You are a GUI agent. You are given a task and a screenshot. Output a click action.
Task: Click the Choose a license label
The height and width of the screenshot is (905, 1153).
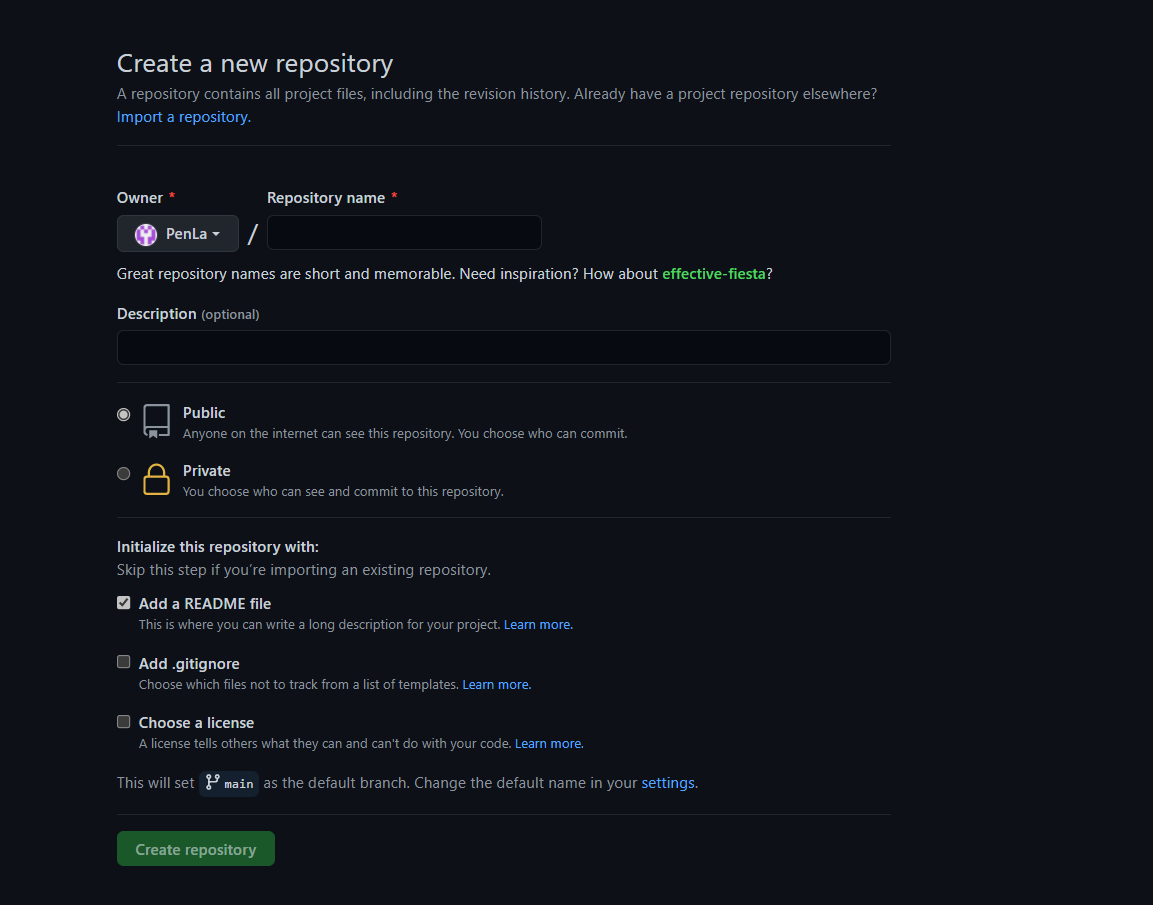coord(196,723)
